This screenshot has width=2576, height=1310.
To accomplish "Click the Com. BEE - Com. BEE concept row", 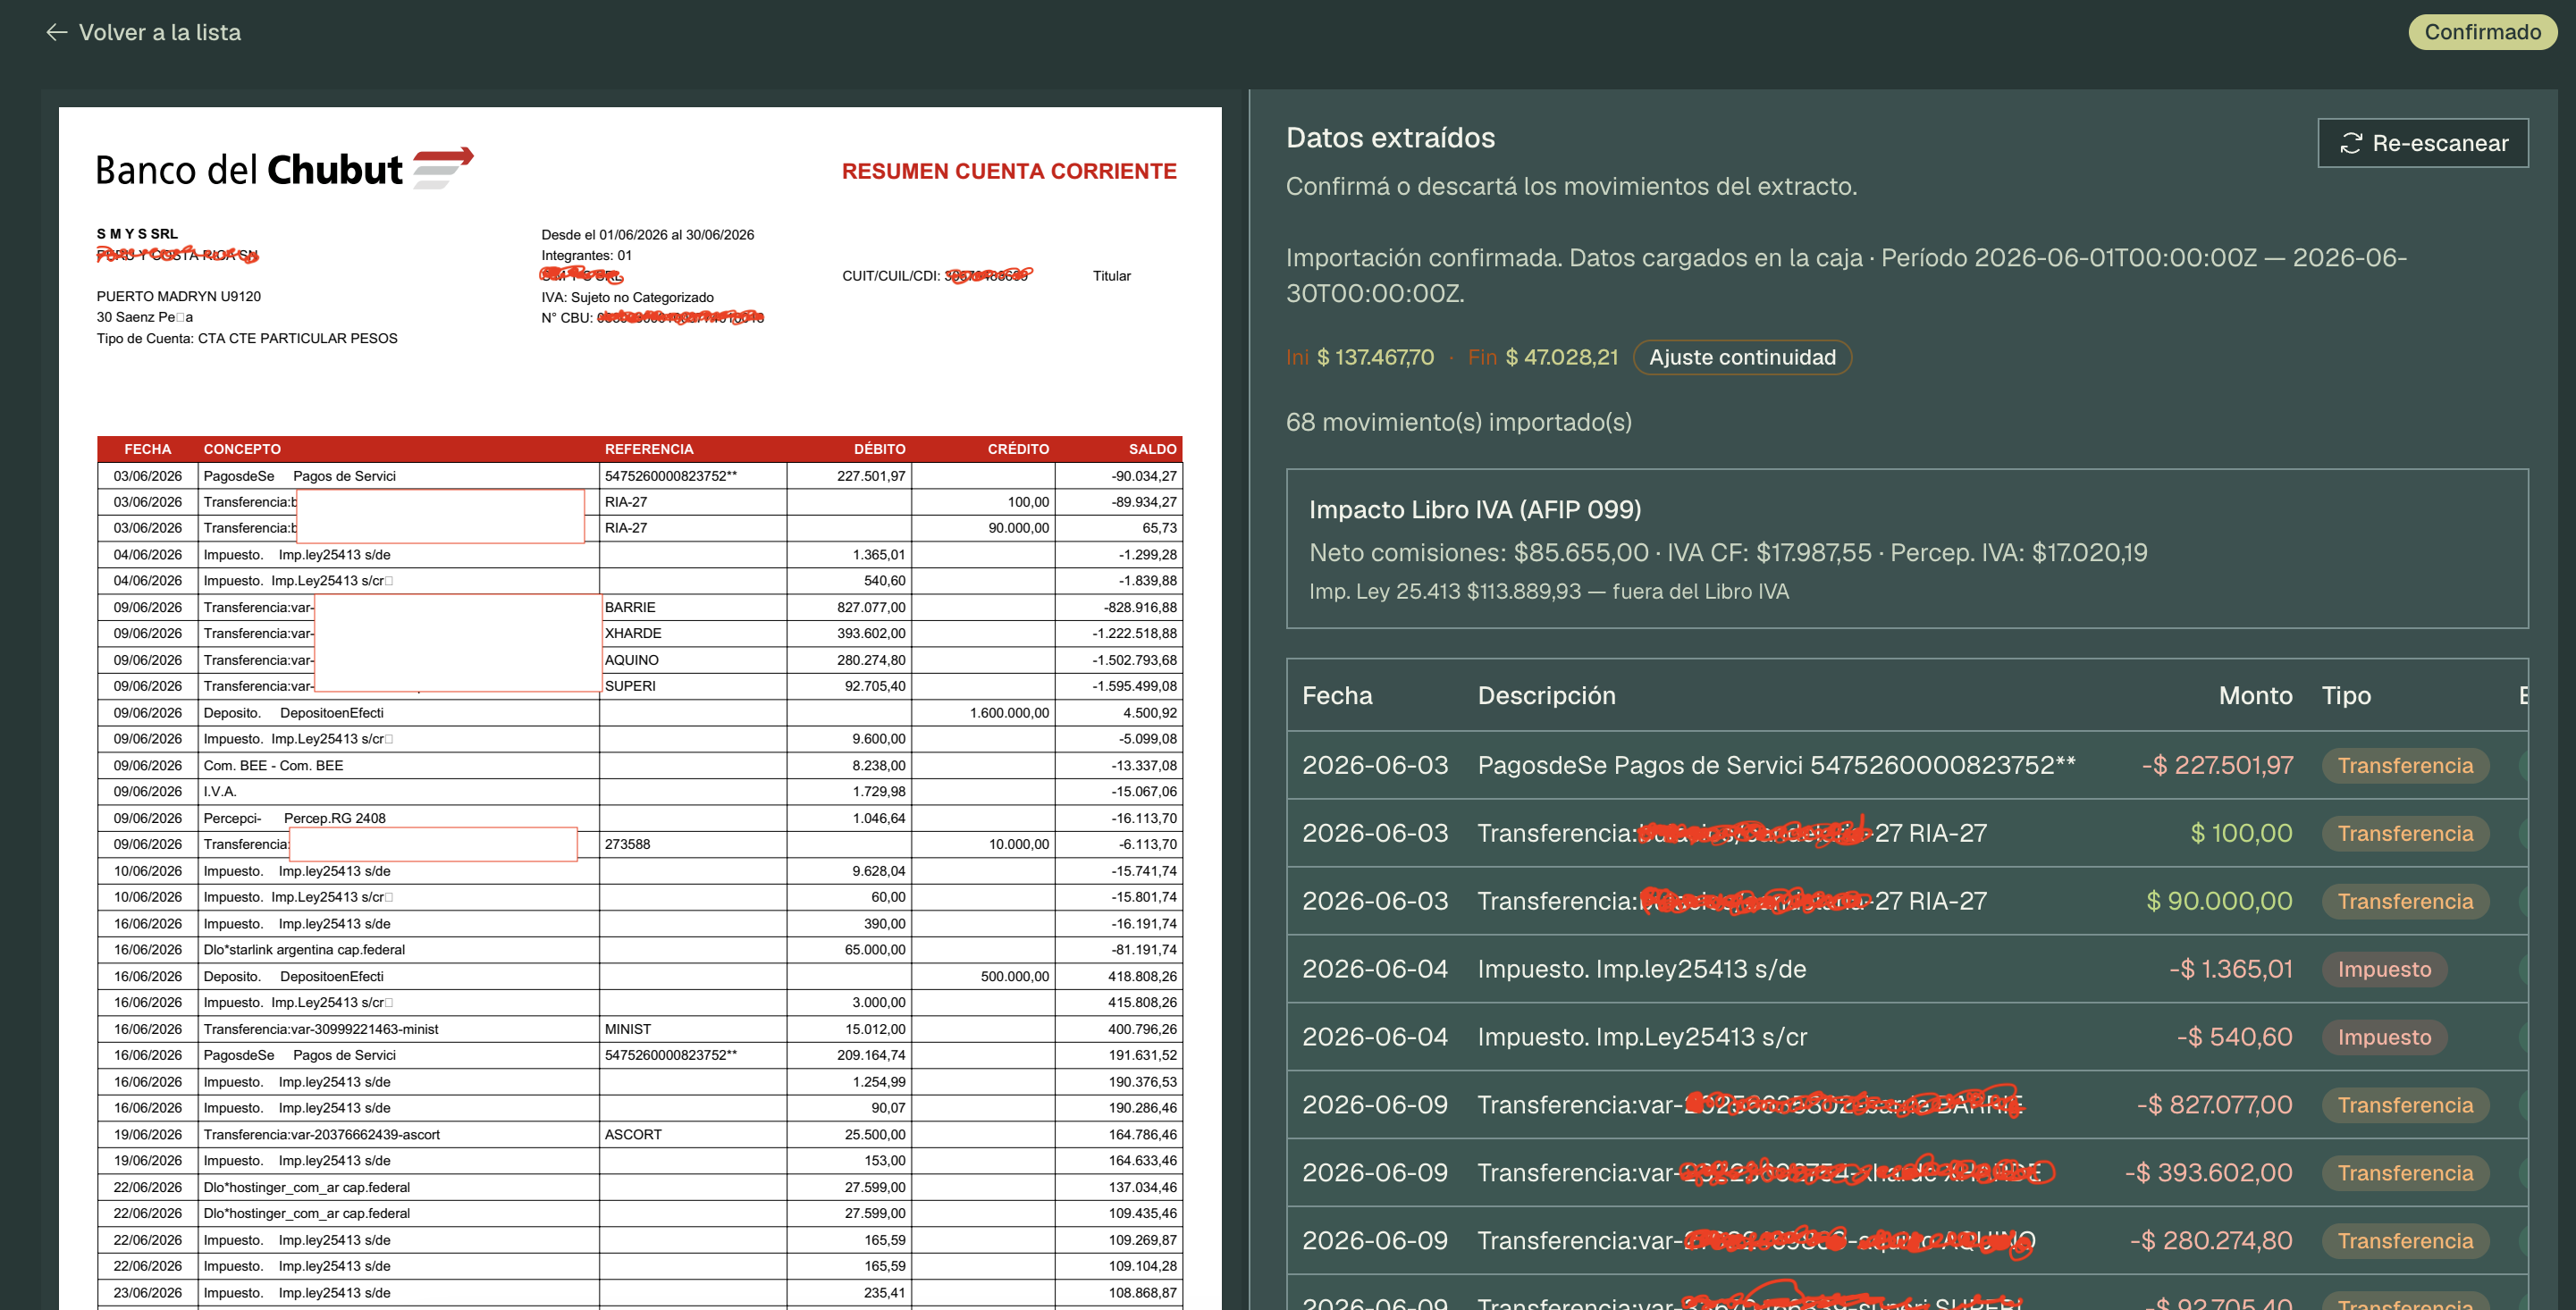I will pos(640,765).
